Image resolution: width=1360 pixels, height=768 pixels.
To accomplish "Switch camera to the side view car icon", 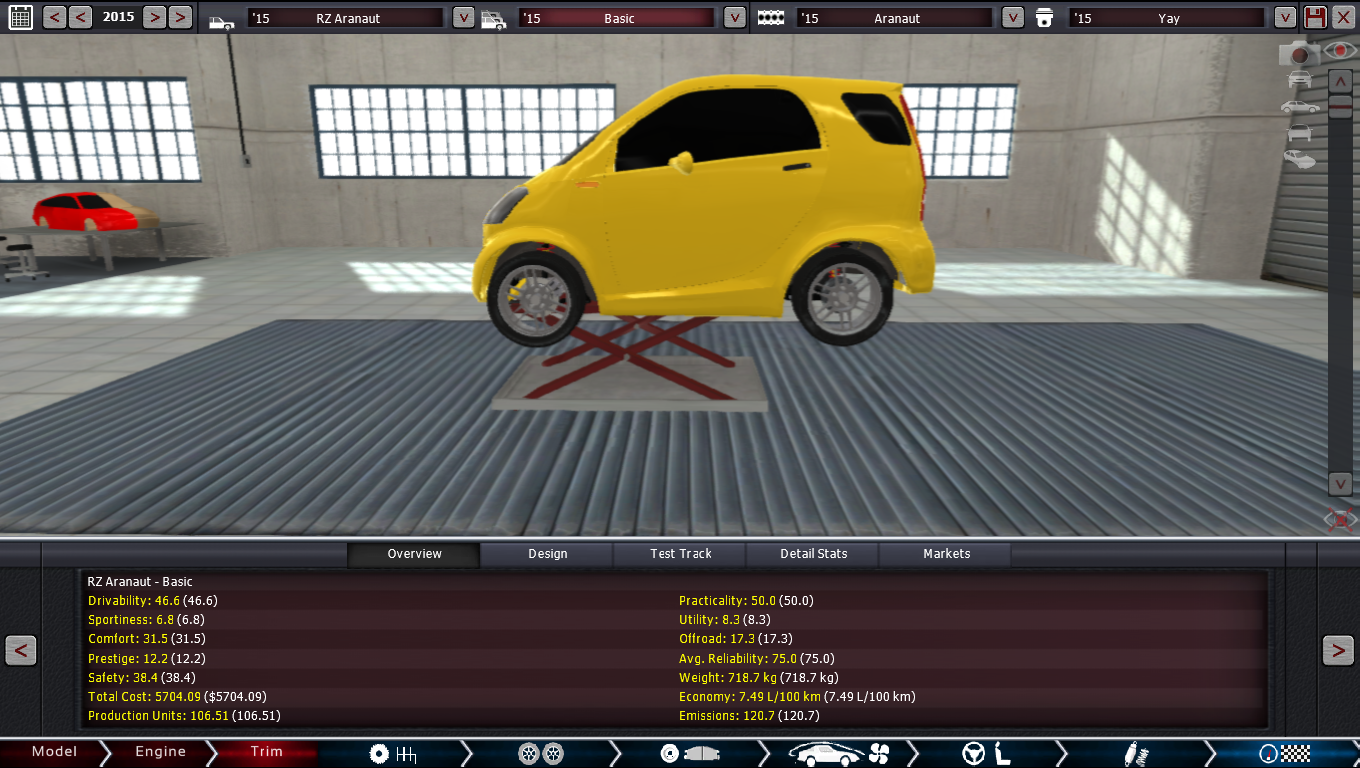I will [x=1299, y=107].
